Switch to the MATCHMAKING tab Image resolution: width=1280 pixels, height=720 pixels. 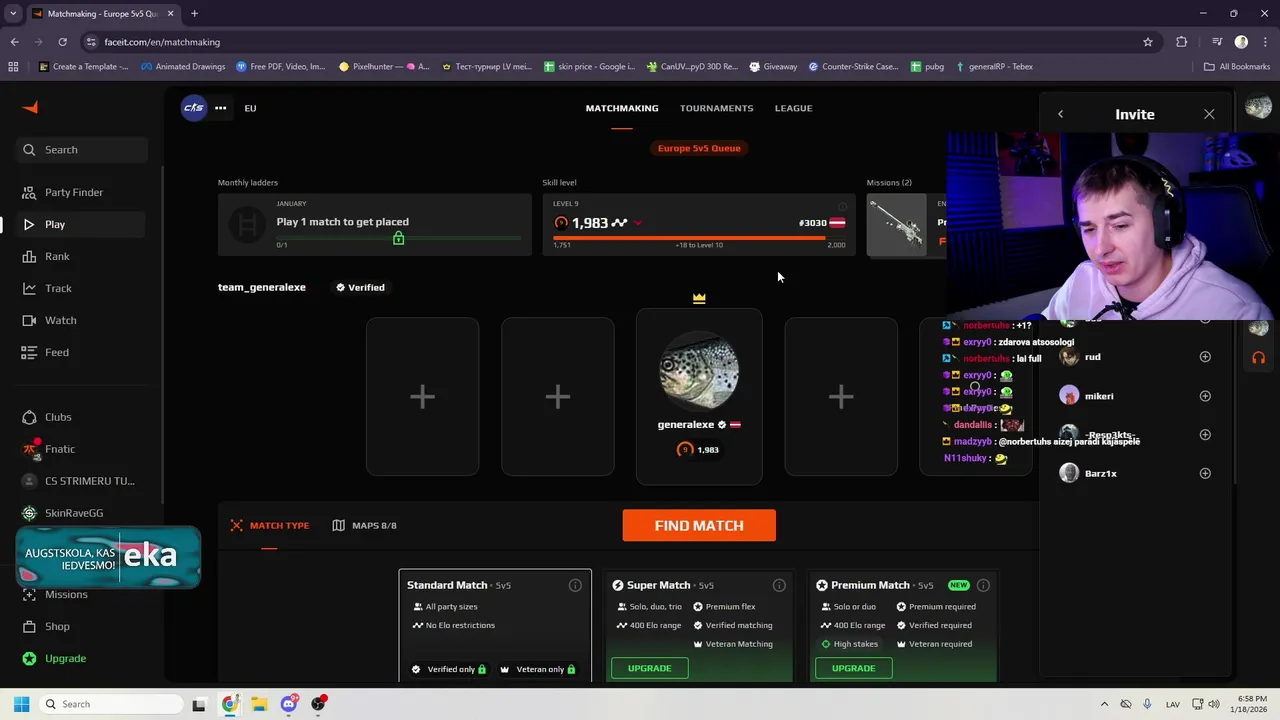622,108
